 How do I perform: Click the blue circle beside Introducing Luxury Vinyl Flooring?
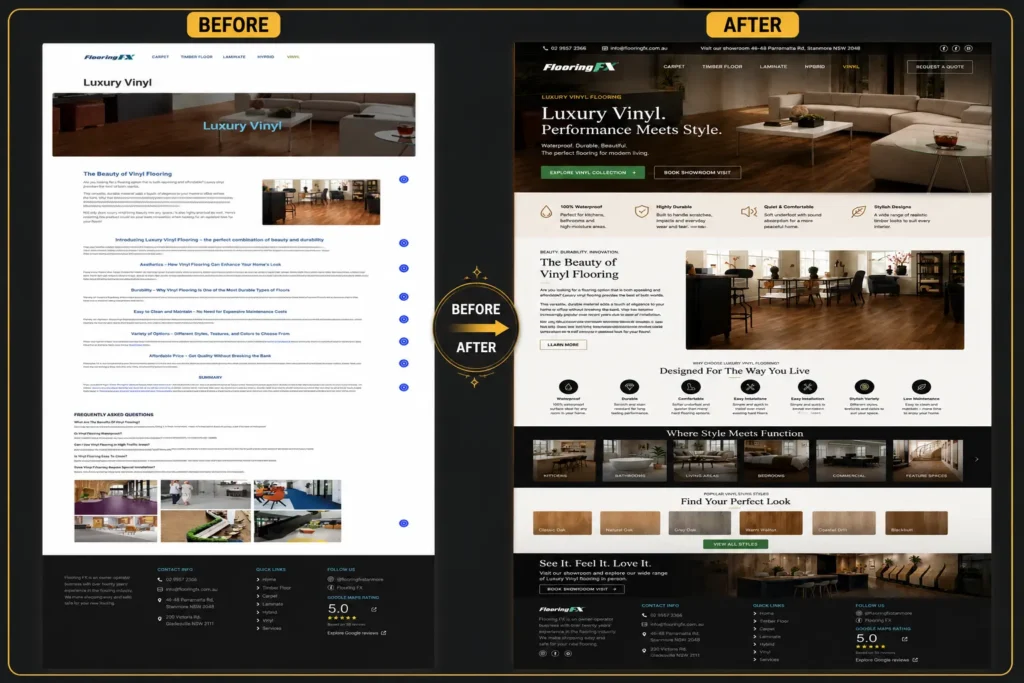[x=404, y=243]
